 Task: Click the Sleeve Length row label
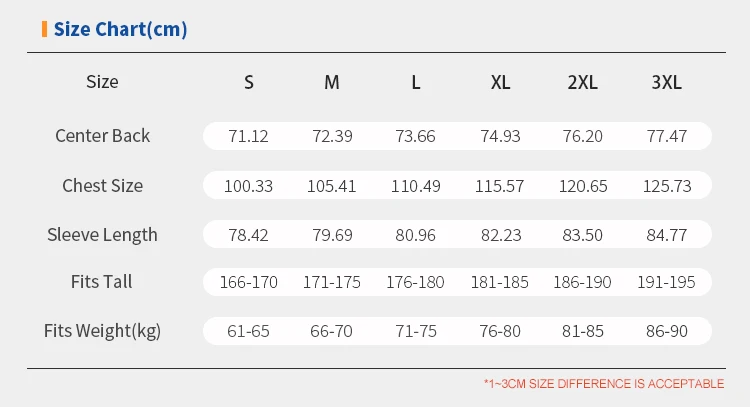click(x=102, y=235)
